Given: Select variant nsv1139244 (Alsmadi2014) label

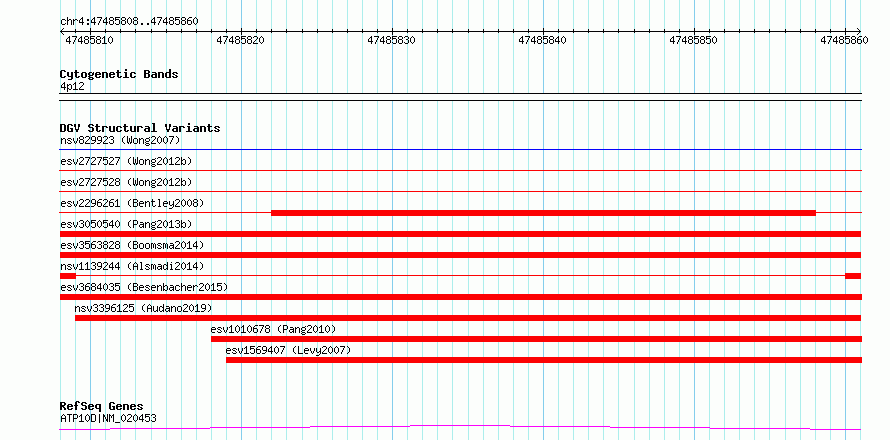Looking at the screenshot, I should [x=132, y=266].
